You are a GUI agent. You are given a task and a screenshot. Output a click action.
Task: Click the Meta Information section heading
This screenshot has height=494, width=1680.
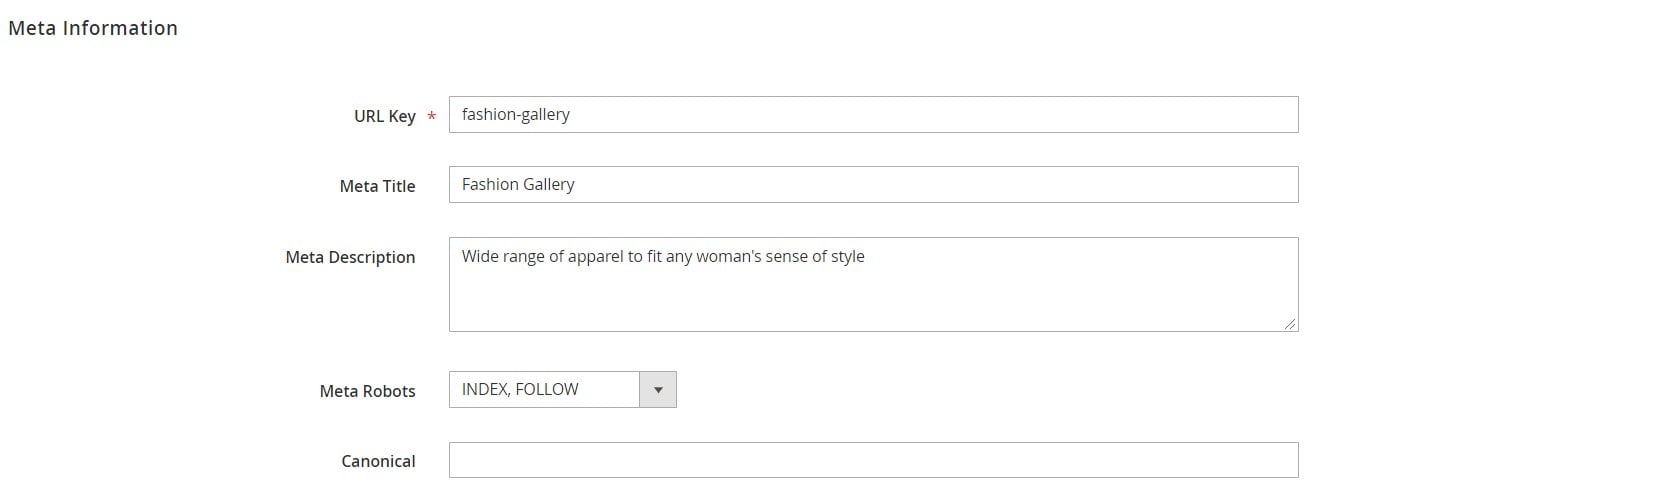(93, 28)
